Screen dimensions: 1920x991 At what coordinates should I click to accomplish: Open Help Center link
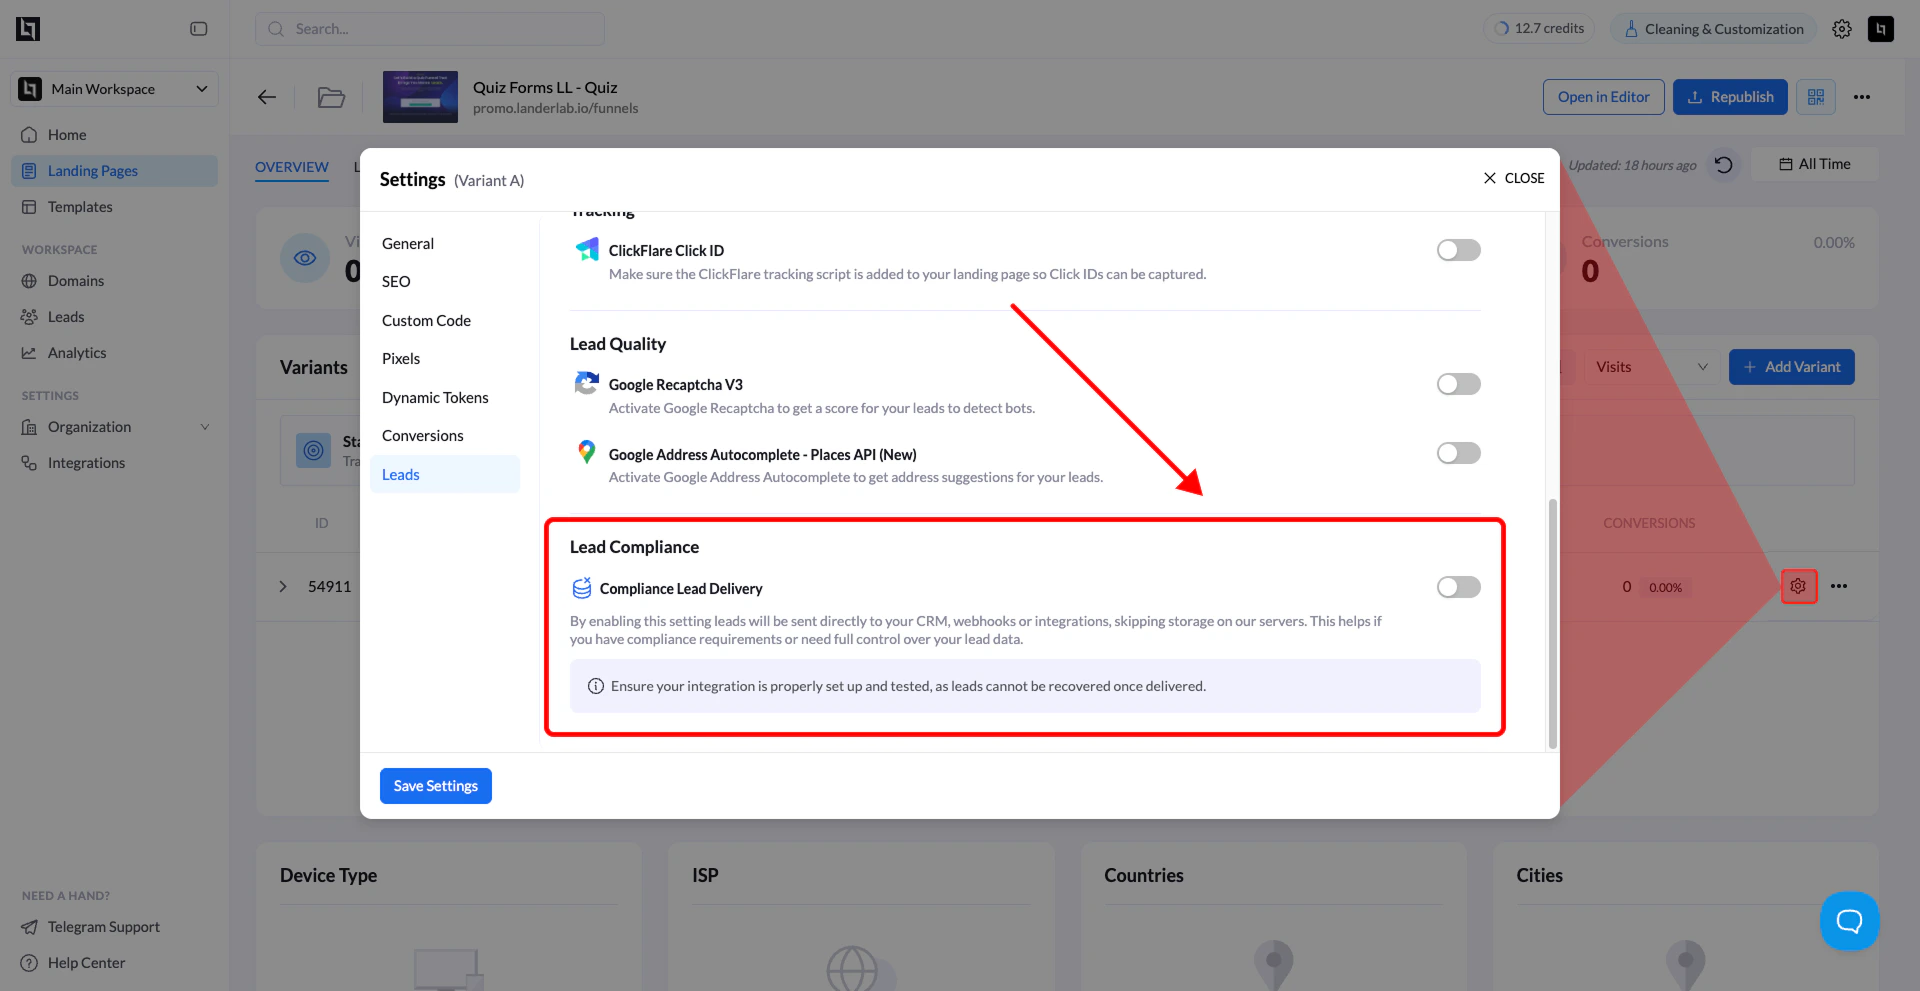86,963
